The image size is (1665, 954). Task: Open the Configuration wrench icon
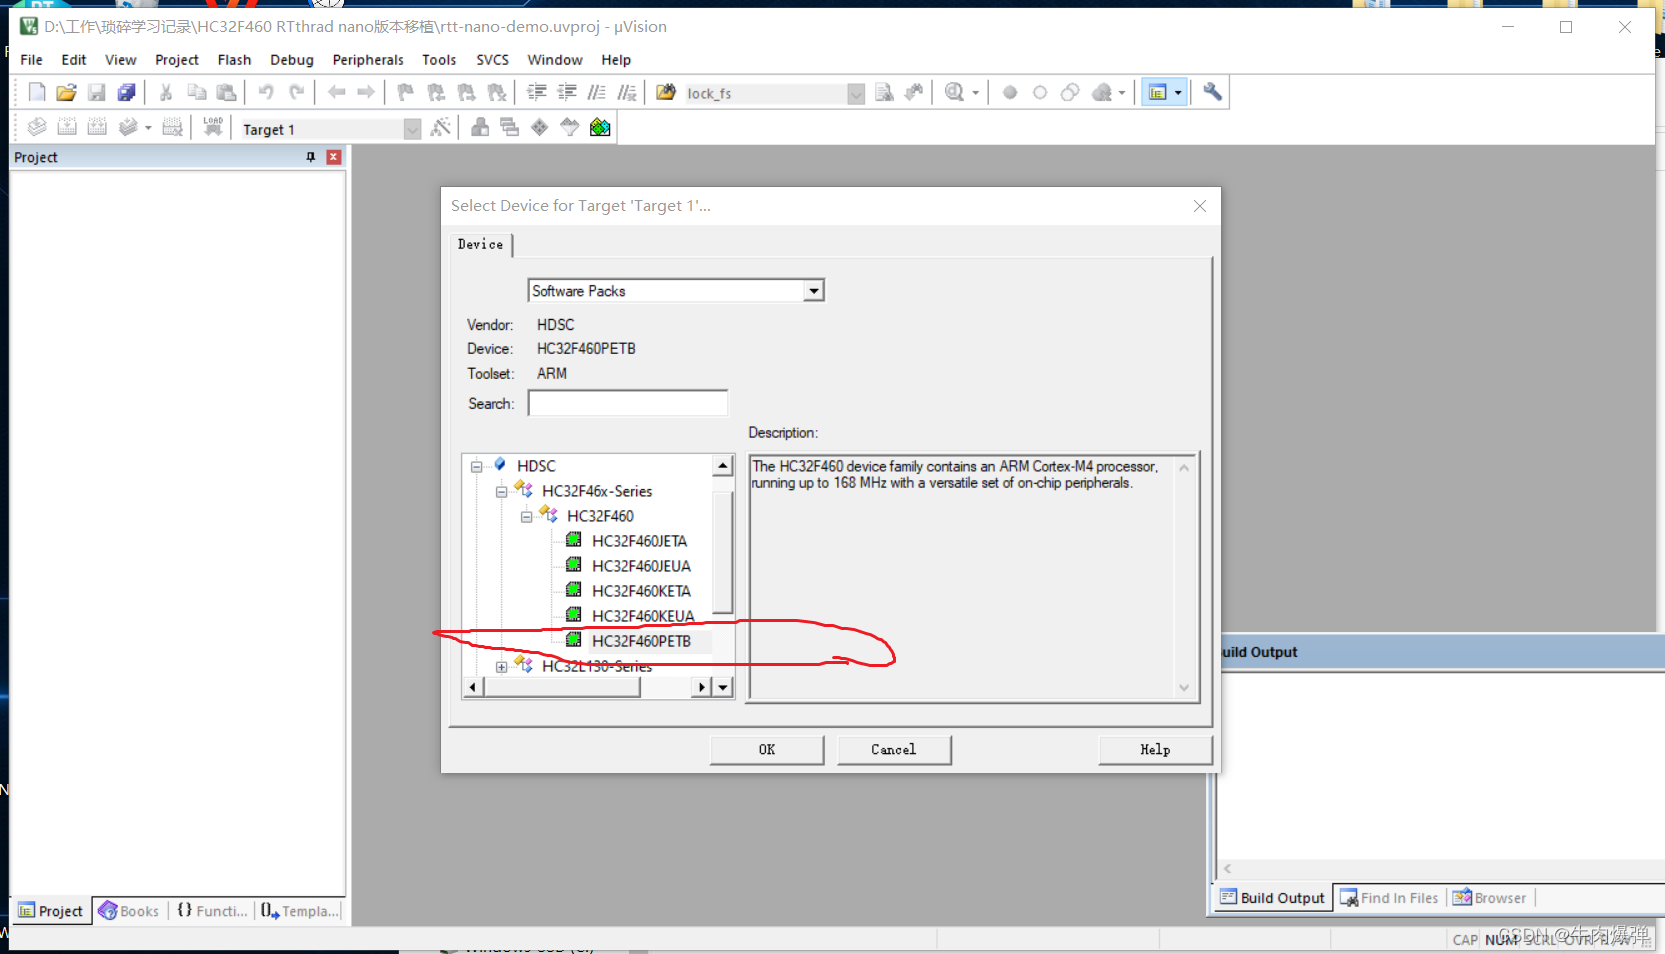click(1212, 93)
